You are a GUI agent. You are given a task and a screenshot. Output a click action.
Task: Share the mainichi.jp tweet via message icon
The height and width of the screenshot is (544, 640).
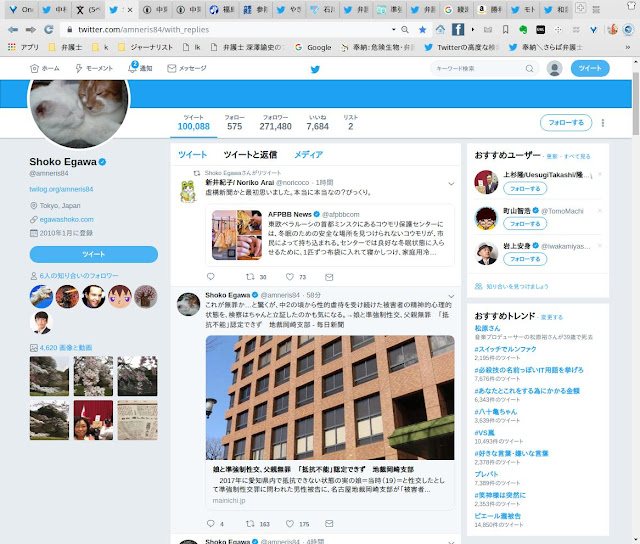[x=329, y=524]
